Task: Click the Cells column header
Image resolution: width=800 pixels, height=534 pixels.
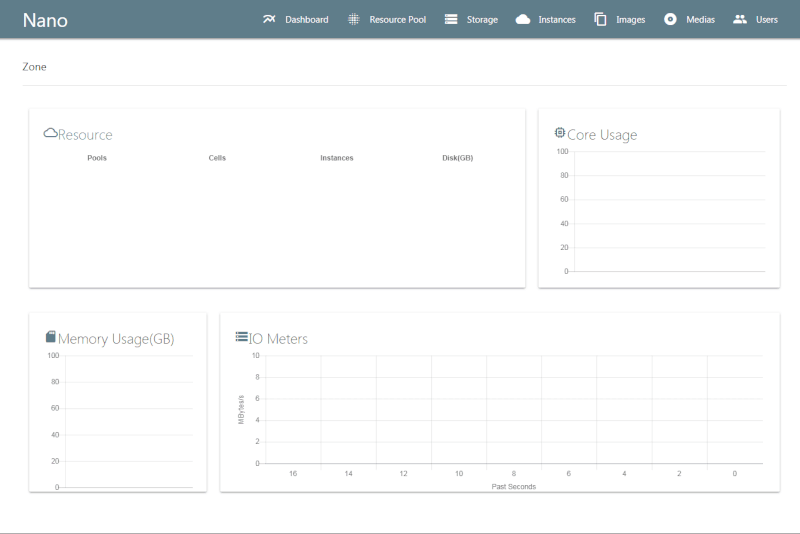Action: click(x=217, y=158)
